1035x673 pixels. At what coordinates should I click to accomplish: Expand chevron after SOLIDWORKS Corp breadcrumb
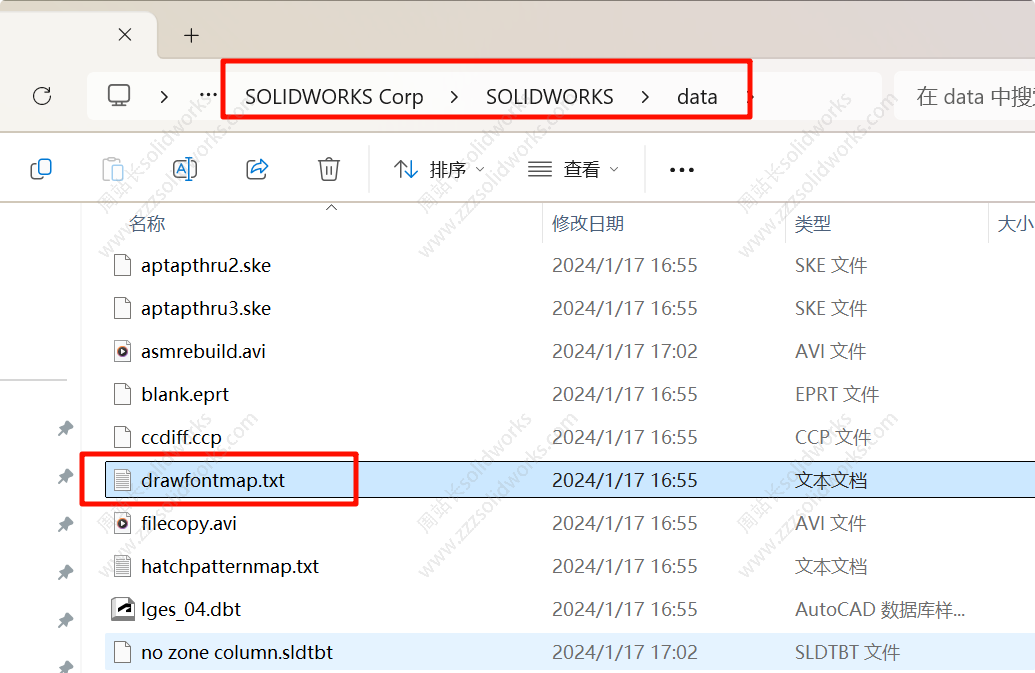pyautogui.click(x=454, y=97)
